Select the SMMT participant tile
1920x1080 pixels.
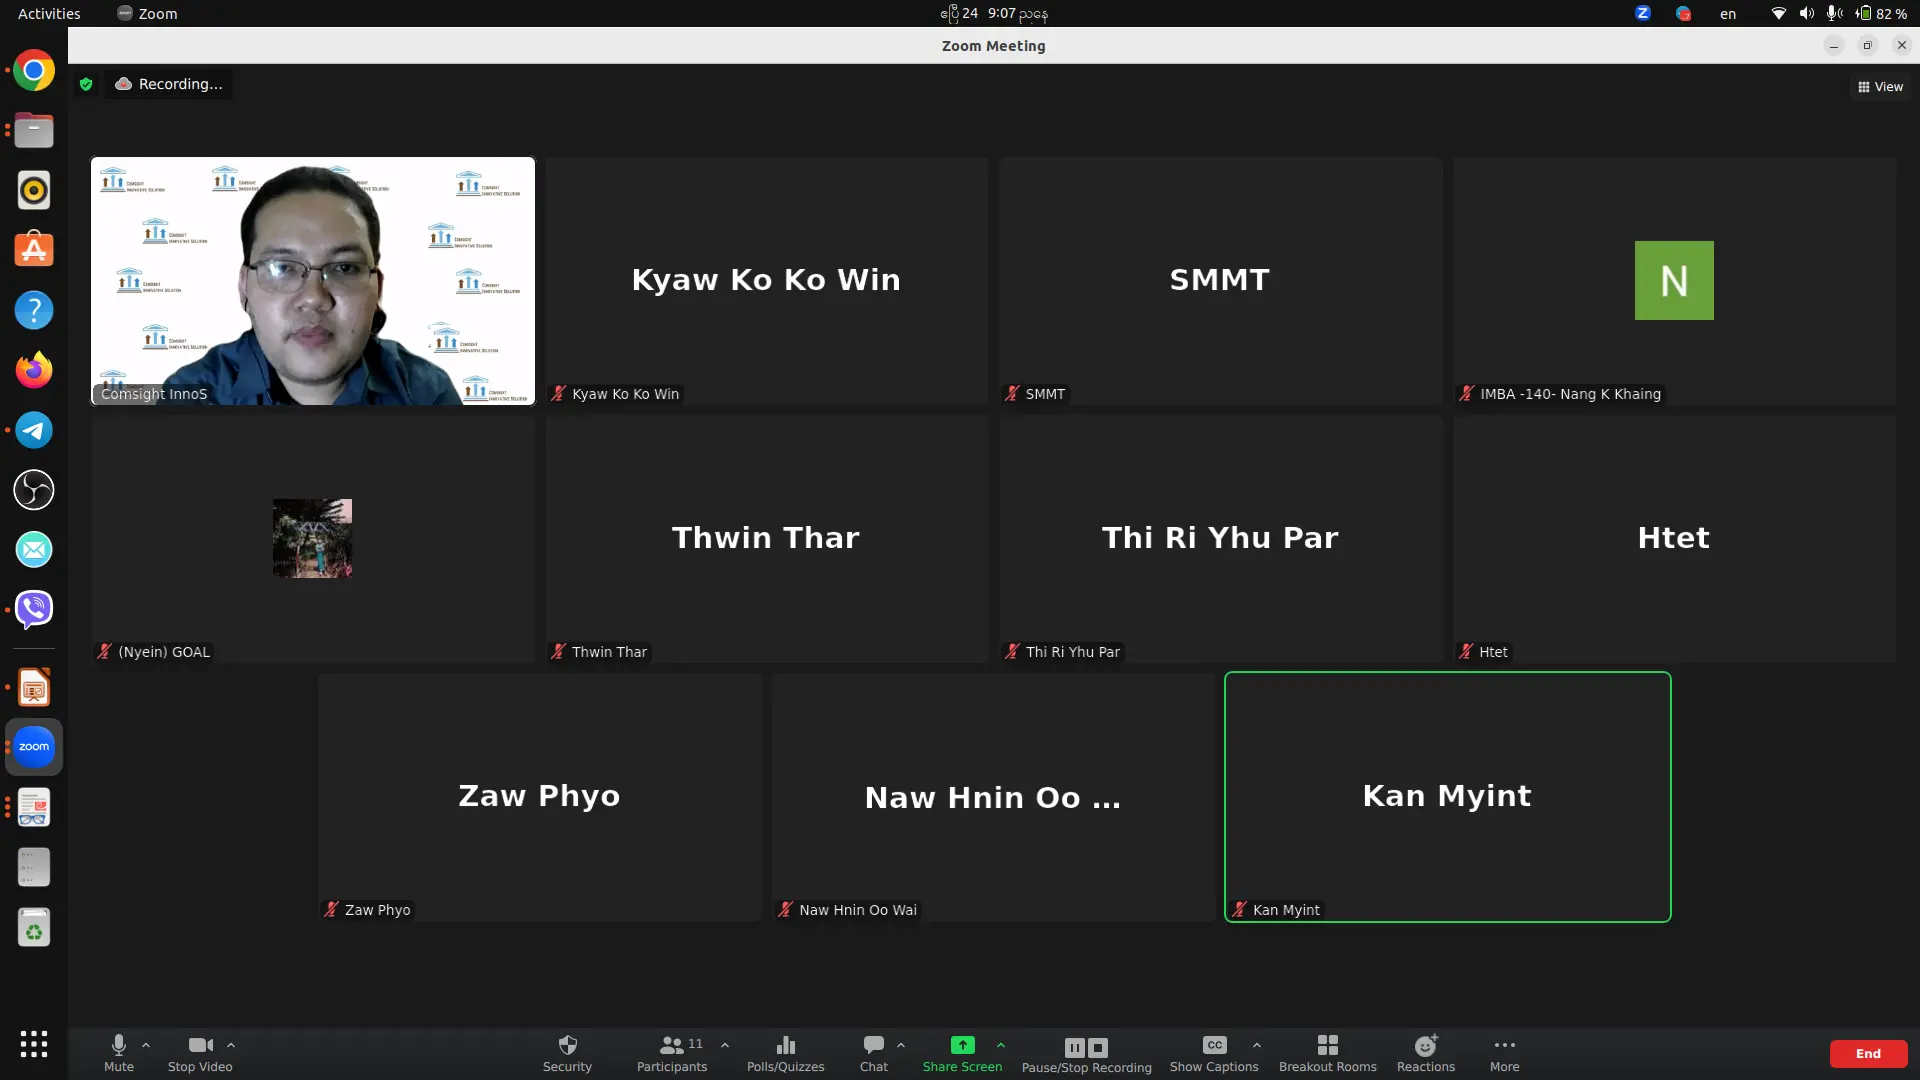[1221, 281]
